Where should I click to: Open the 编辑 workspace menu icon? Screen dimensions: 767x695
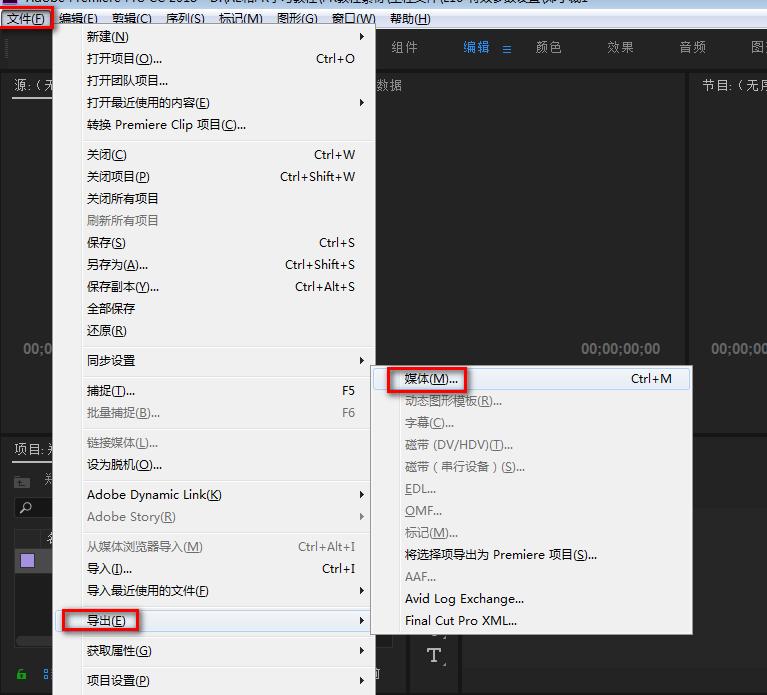click(x=507, y=49)
